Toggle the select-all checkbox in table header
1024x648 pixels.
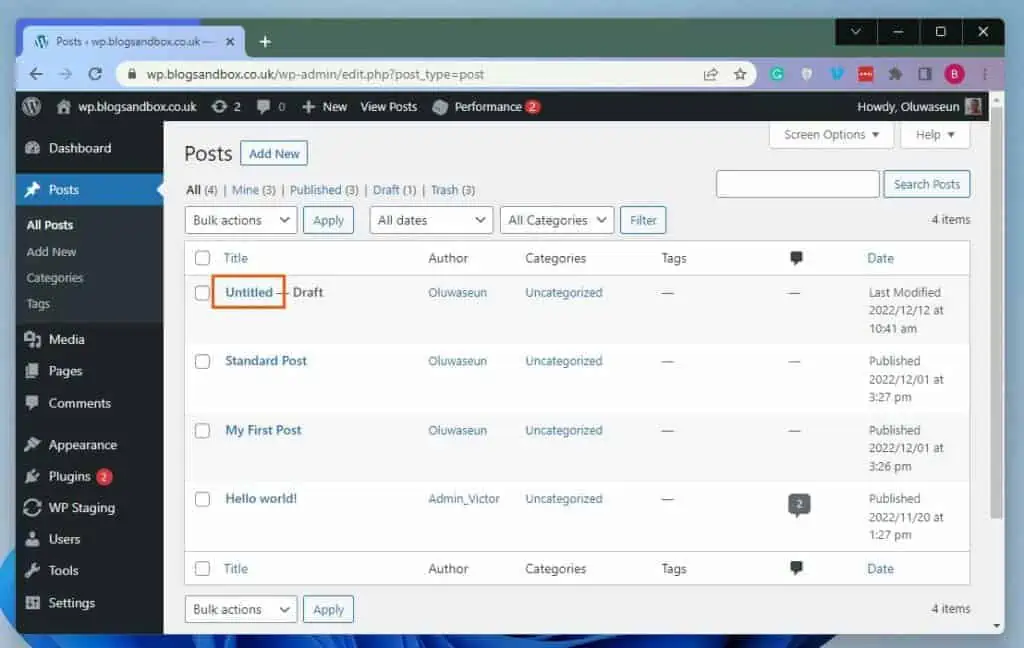point(202,258)
